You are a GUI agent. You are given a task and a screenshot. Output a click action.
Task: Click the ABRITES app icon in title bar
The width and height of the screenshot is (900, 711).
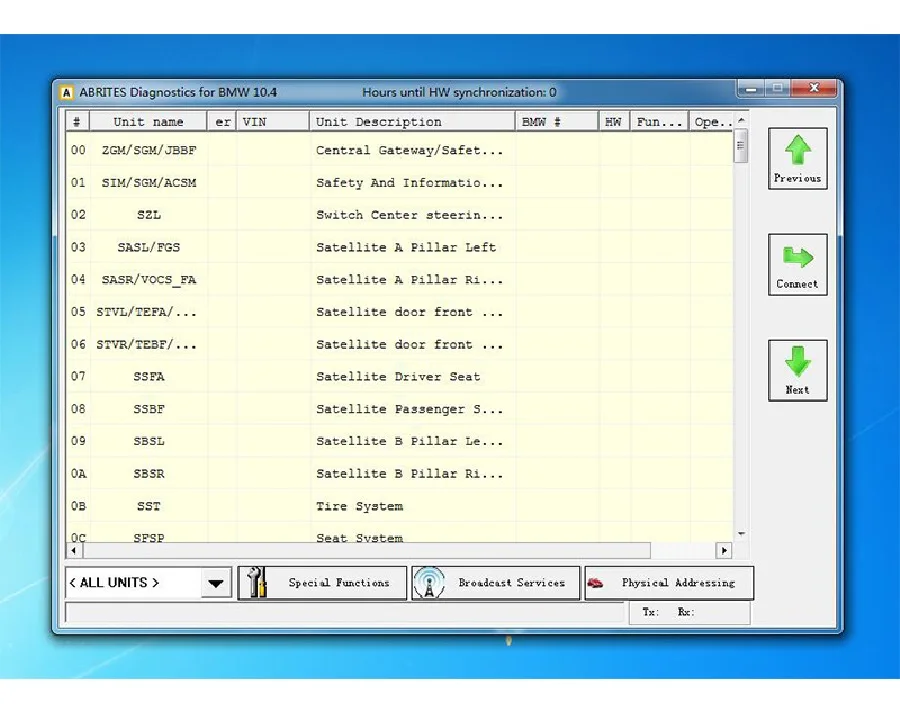(67, 92)
